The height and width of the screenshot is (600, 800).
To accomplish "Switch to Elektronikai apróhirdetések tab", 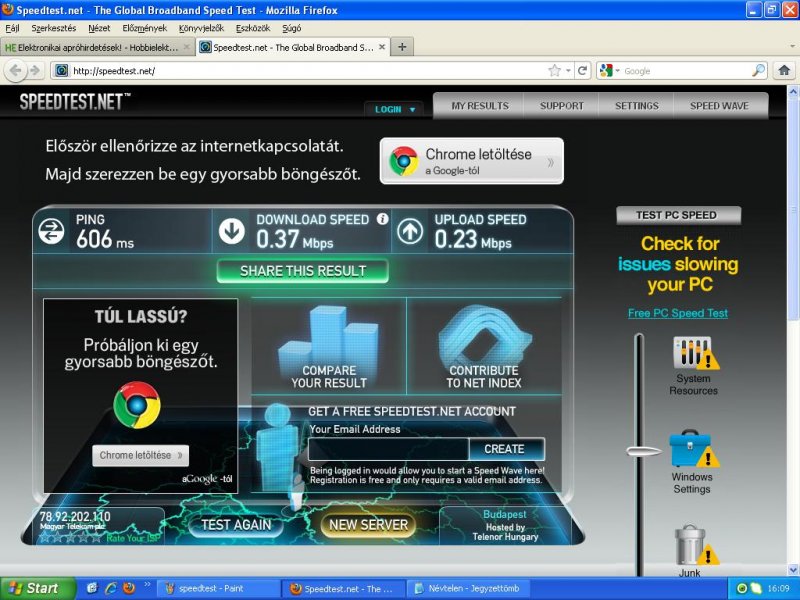I will 97,47.
